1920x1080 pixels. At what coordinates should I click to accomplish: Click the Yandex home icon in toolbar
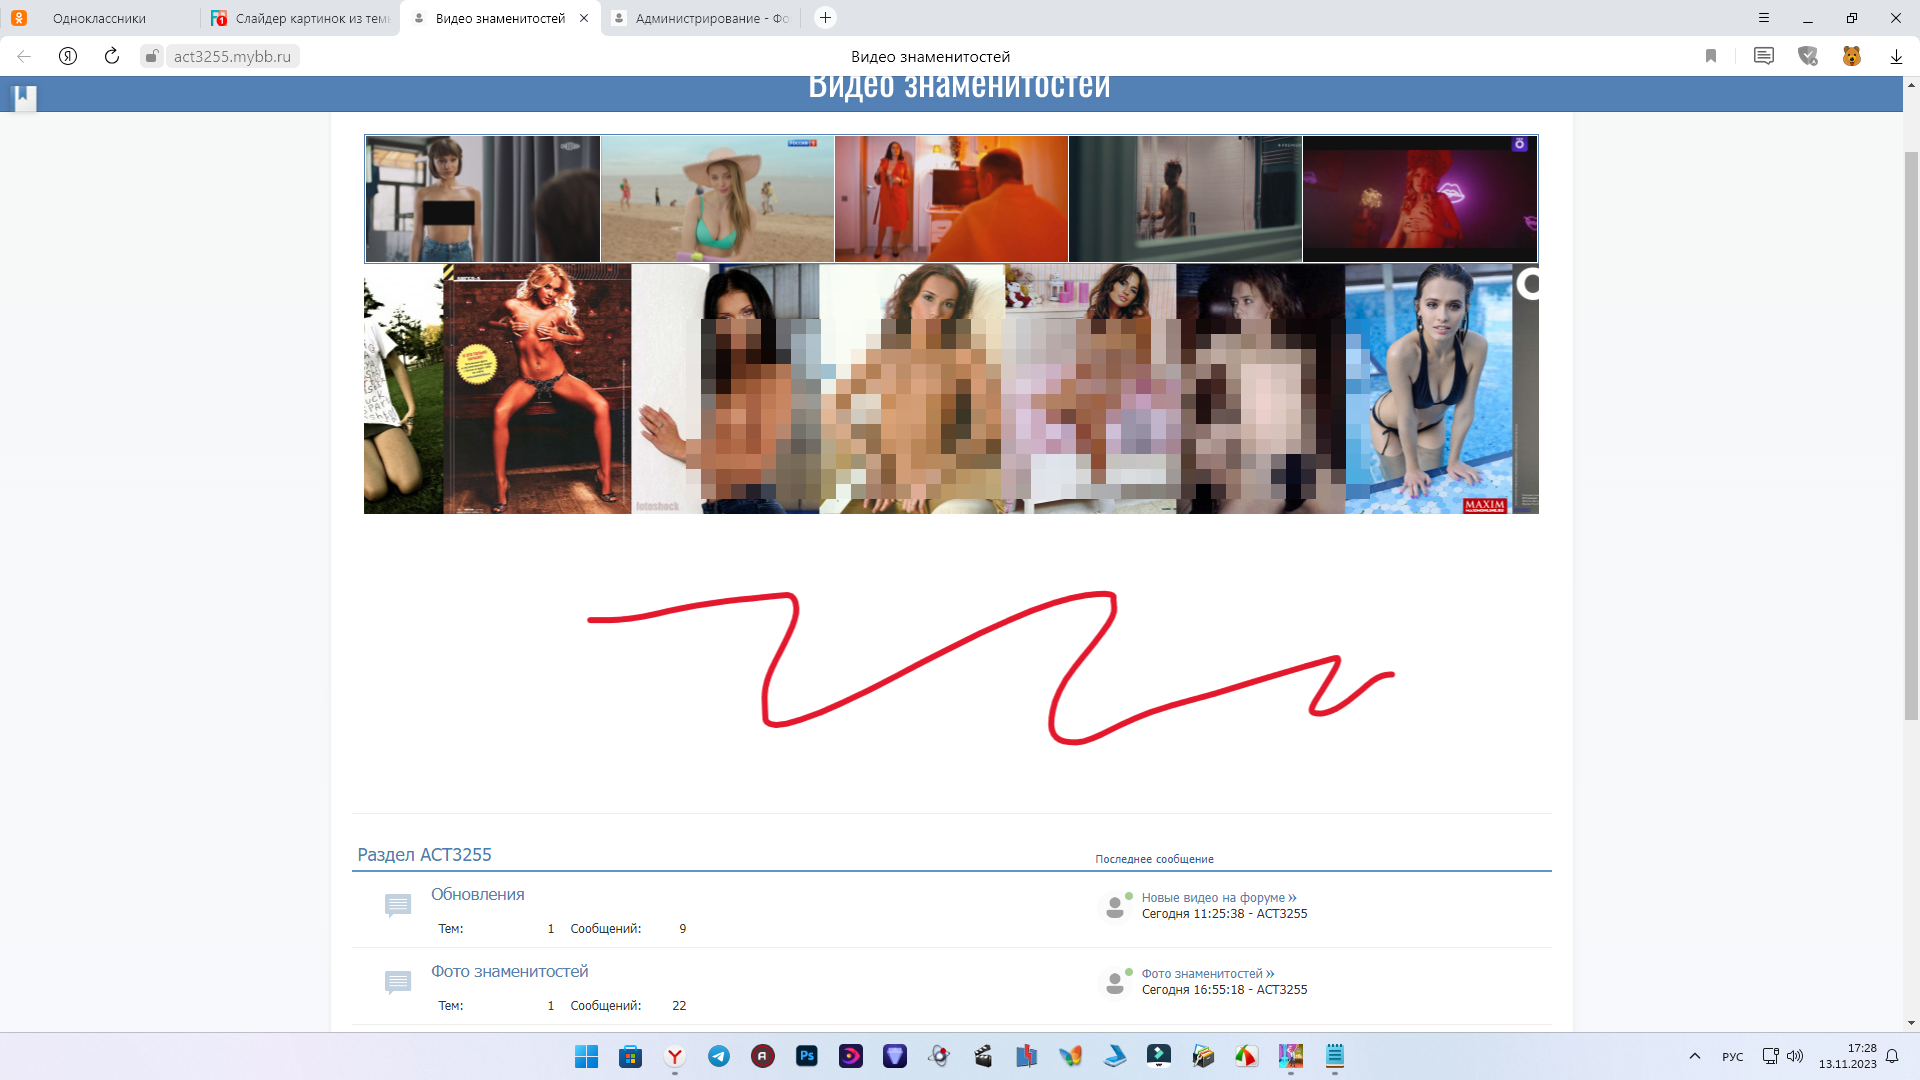tap(68, 56)
